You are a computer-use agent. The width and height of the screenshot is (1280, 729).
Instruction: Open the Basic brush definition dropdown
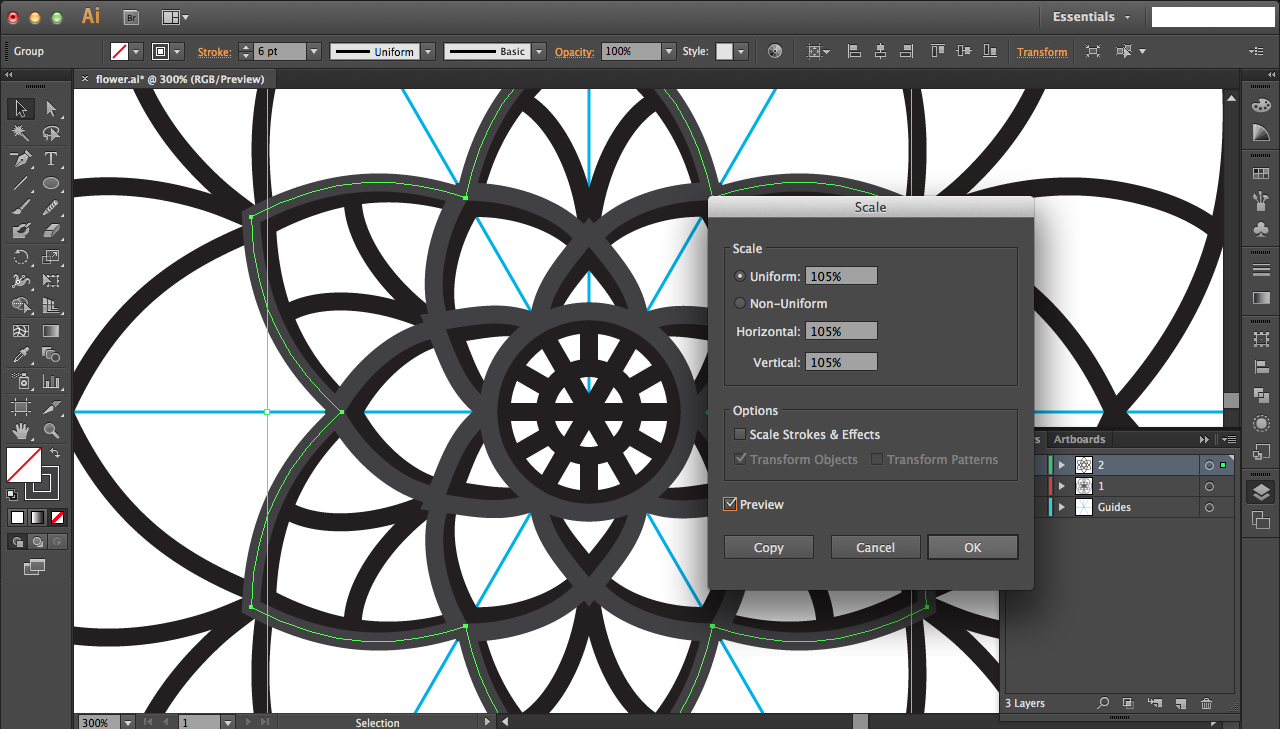tap(539, 51)
